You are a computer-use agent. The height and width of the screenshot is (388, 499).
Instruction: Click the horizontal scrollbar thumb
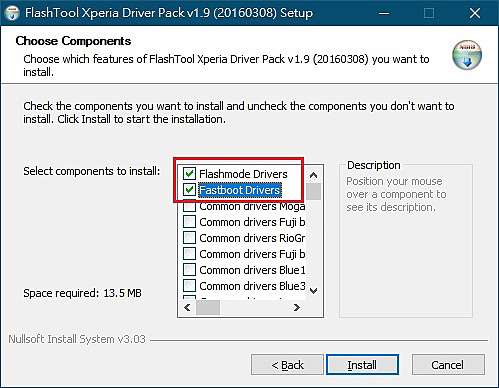[x=208, y=307]
